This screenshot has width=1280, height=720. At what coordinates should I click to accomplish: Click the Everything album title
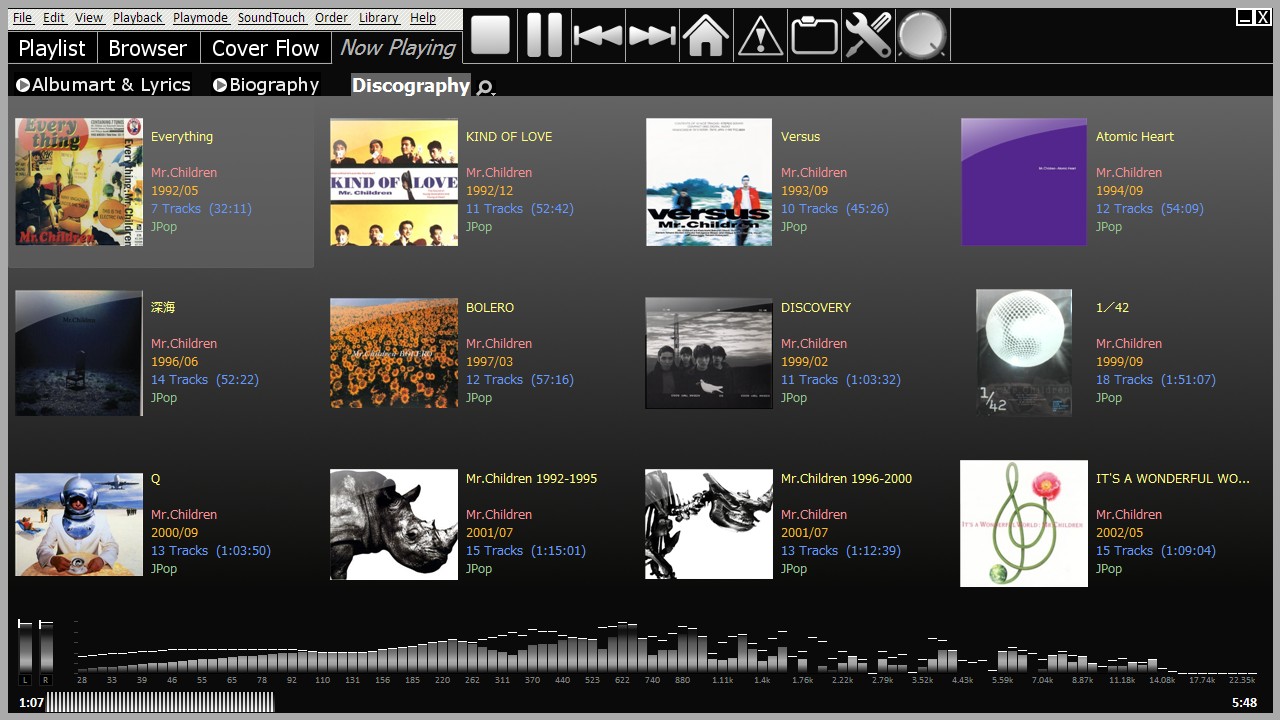coord(182,137)
